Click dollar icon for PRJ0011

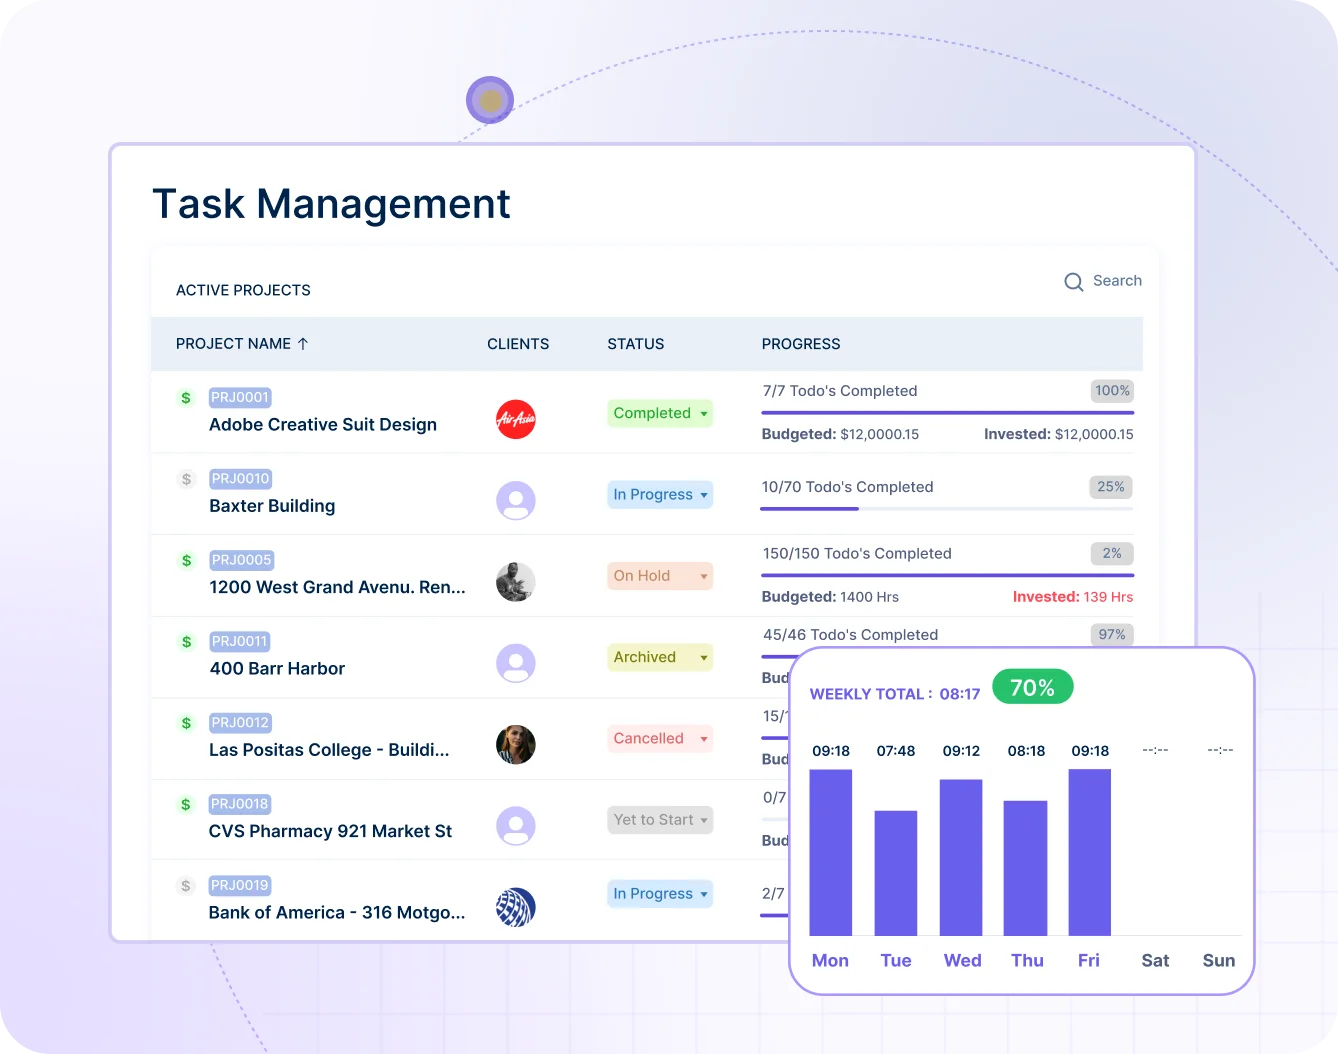pyautogui.click(x=186, y=642)
